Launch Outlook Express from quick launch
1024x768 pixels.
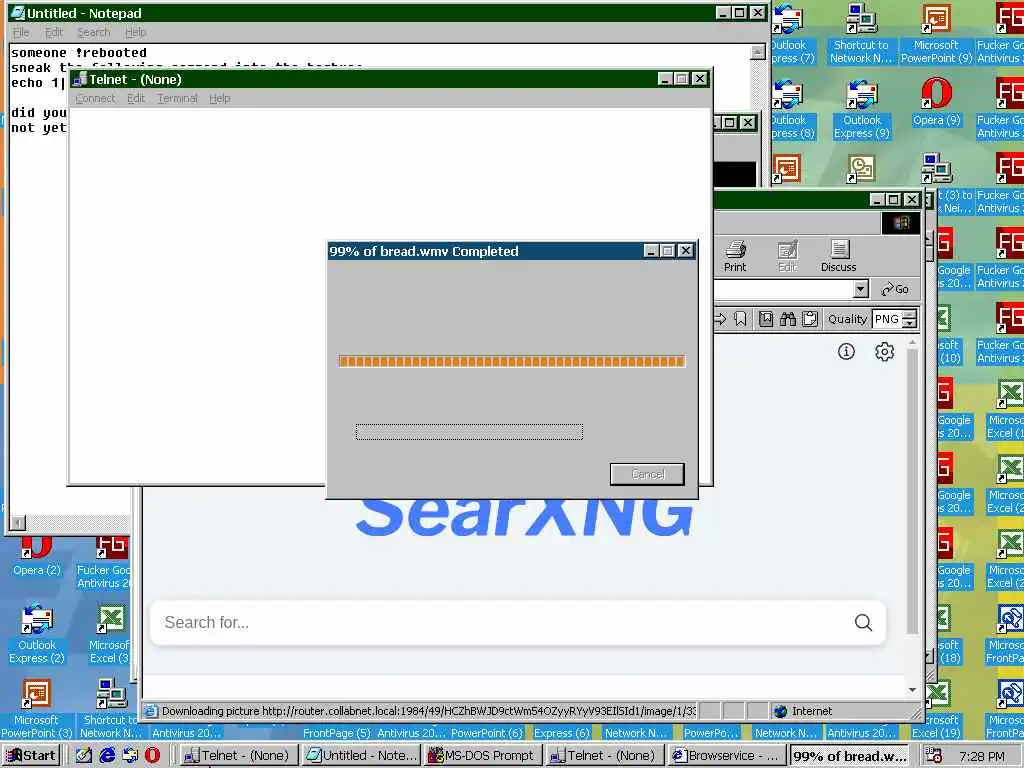pos(130,756)
